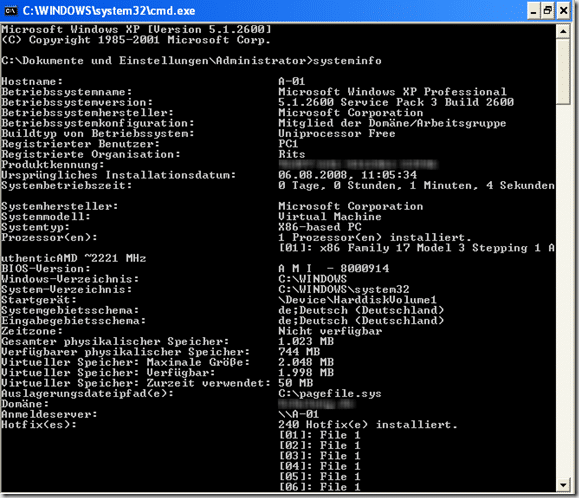Image resolution: width=579 pixels, height=498 pixels.
Task: Click hotfix entry [03]: File 1
Action: pyautogui.click(x=319, y=456)
